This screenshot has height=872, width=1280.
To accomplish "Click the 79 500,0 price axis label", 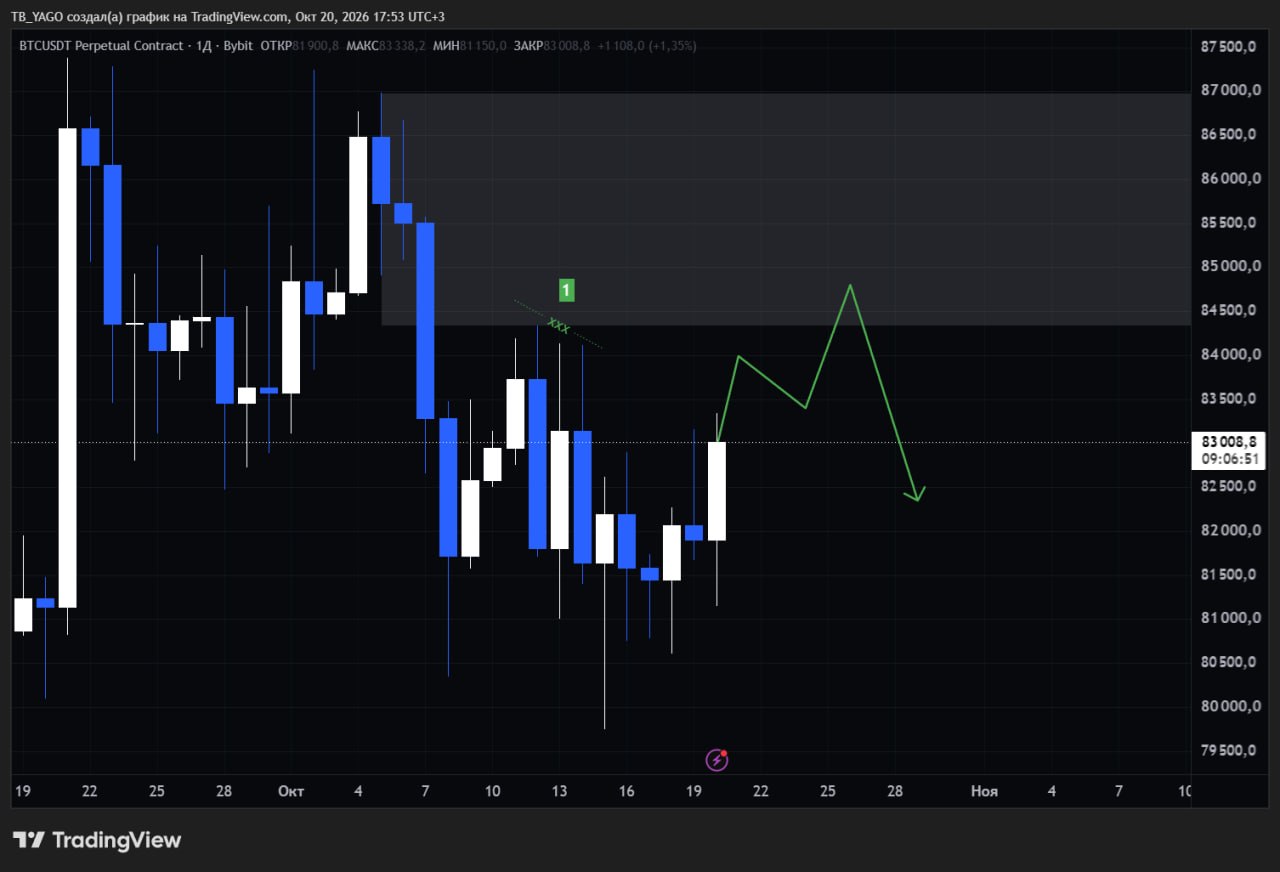I will (1228, 751).
